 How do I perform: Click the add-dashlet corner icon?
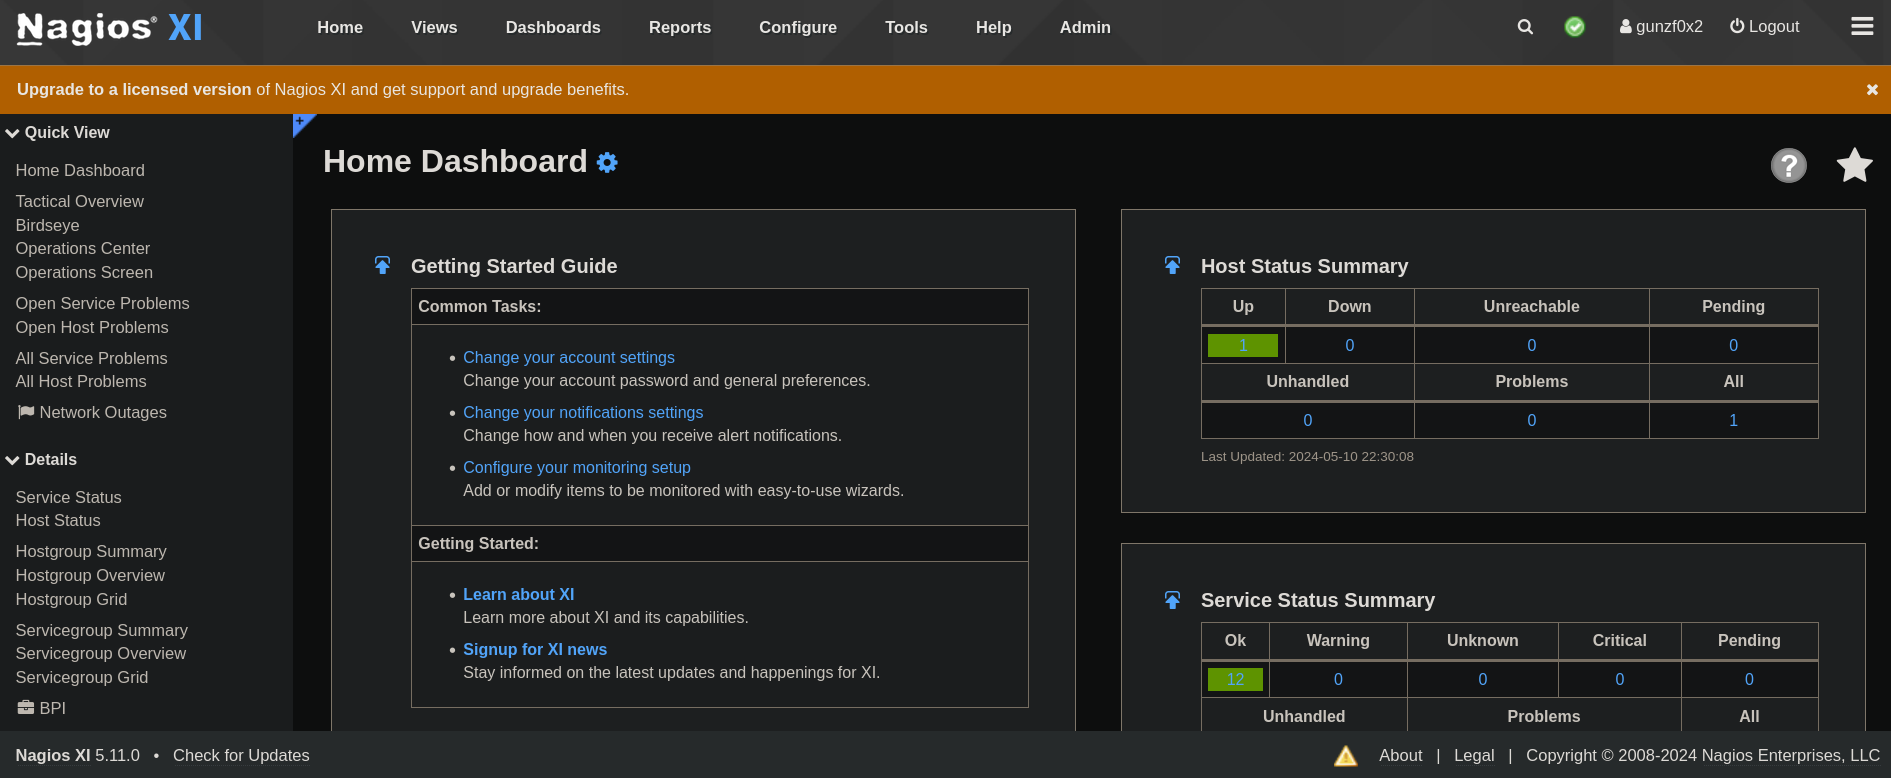(x=302, y=123)
